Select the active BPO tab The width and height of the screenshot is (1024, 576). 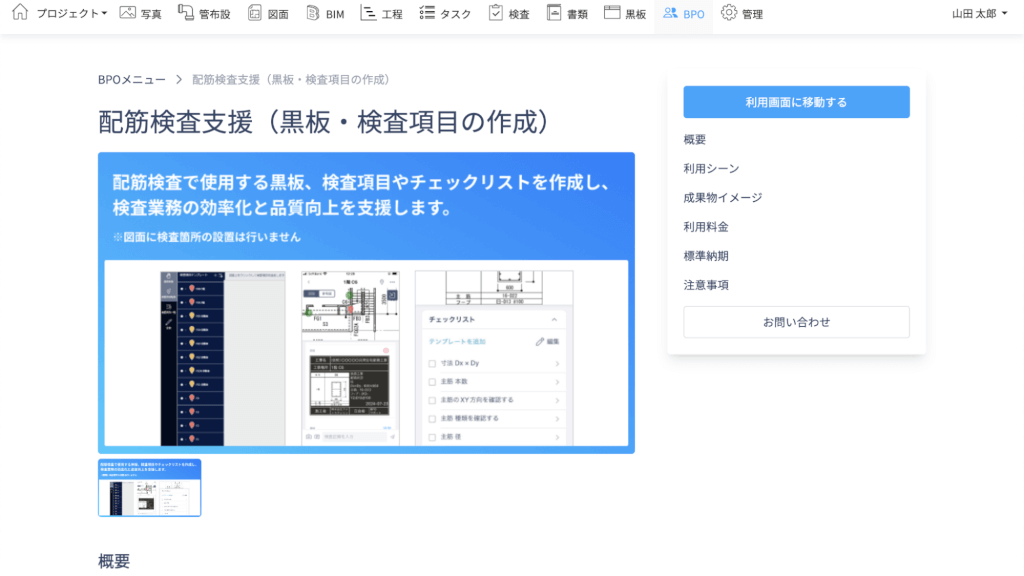click(684, 14)
